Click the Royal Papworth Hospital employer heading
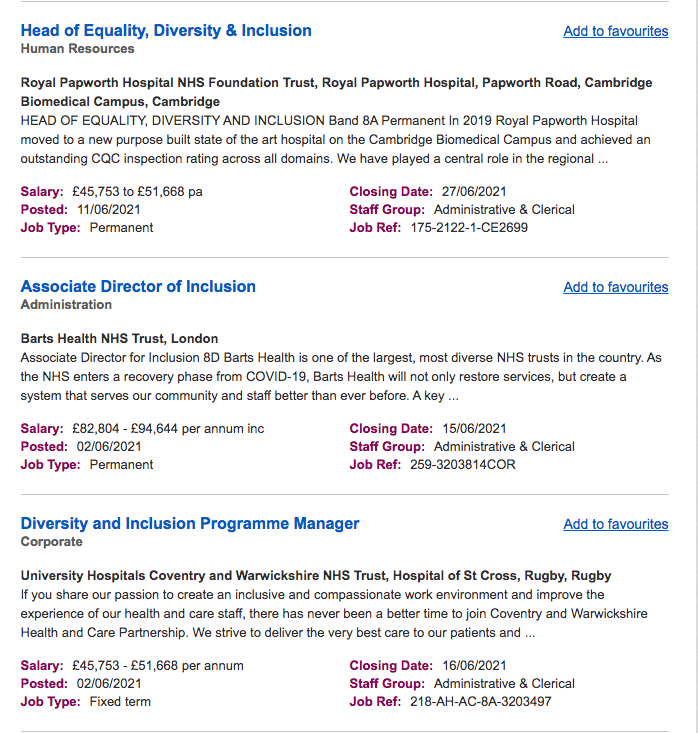The height and width of the screenshot is (733, 698). tap(336, 82)
